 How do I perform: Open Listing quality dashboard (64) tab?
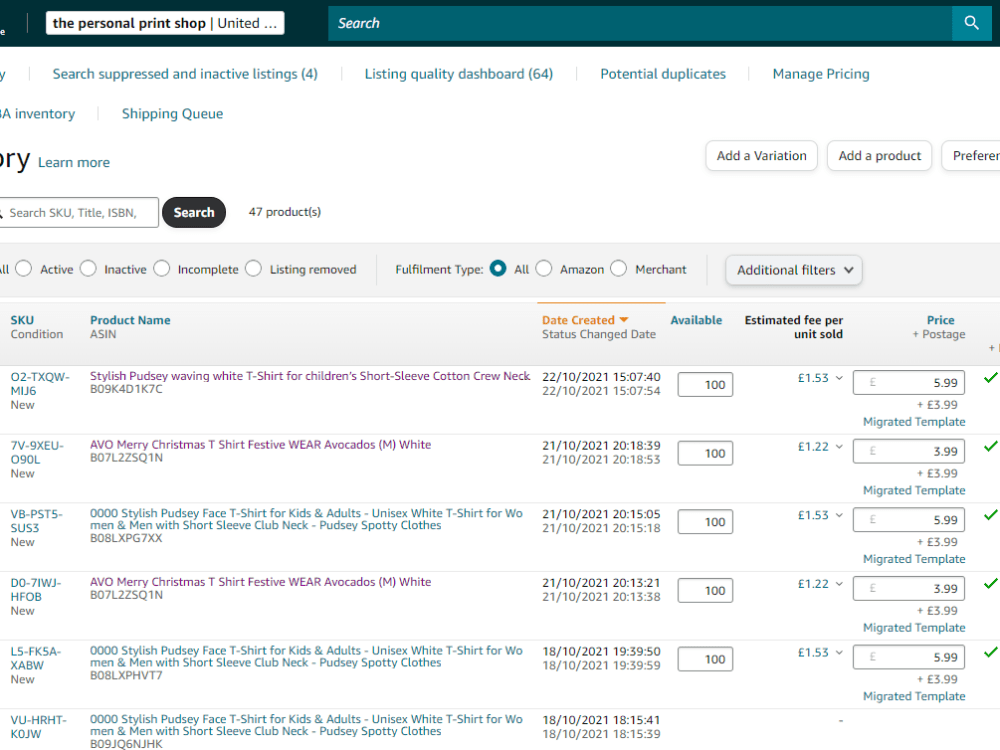pos(459,74)
